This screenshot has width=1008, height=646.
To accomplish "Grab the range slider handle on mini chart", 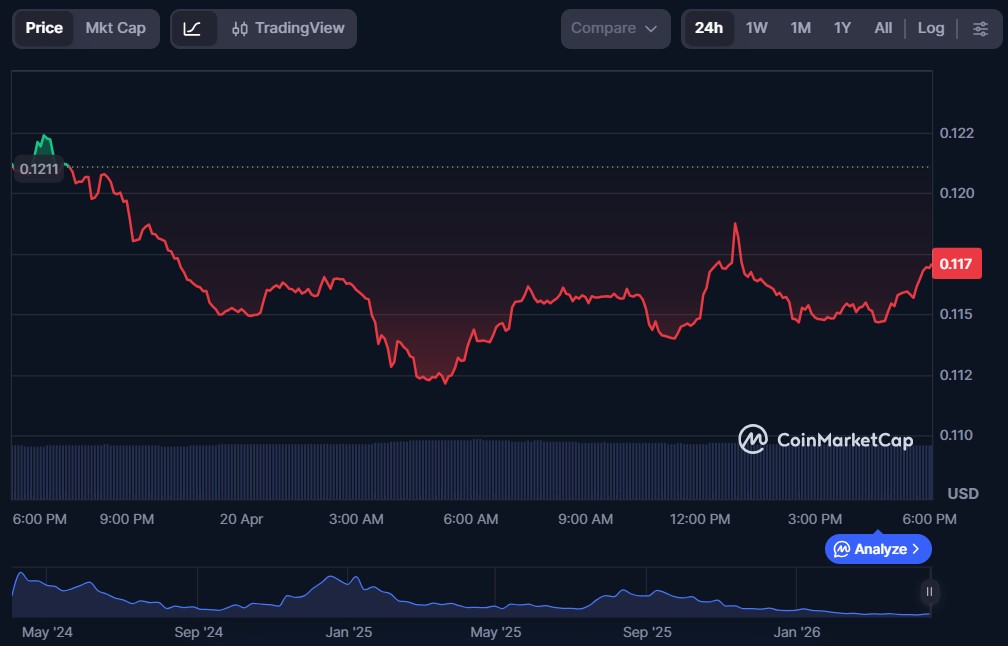I will tap(929, 592).
